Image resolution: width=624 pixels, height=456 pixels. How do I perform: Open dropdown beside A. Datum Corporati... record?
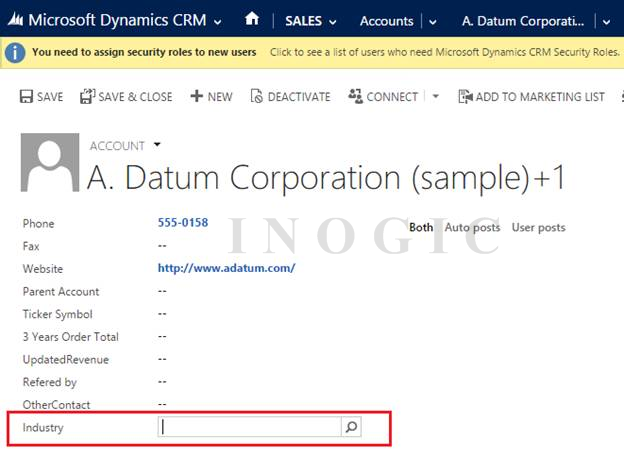(x=606, y=22)
